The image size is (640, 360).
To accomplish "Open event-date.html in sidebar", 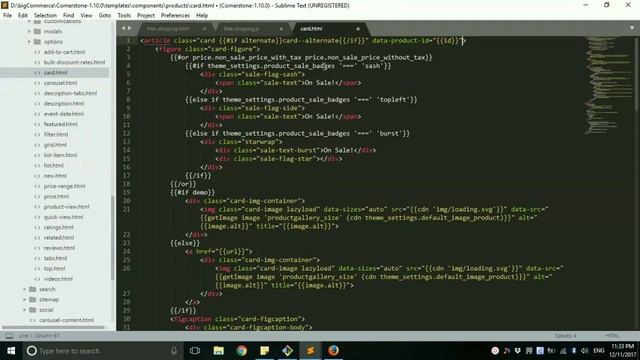I will (x=63, y=113).
